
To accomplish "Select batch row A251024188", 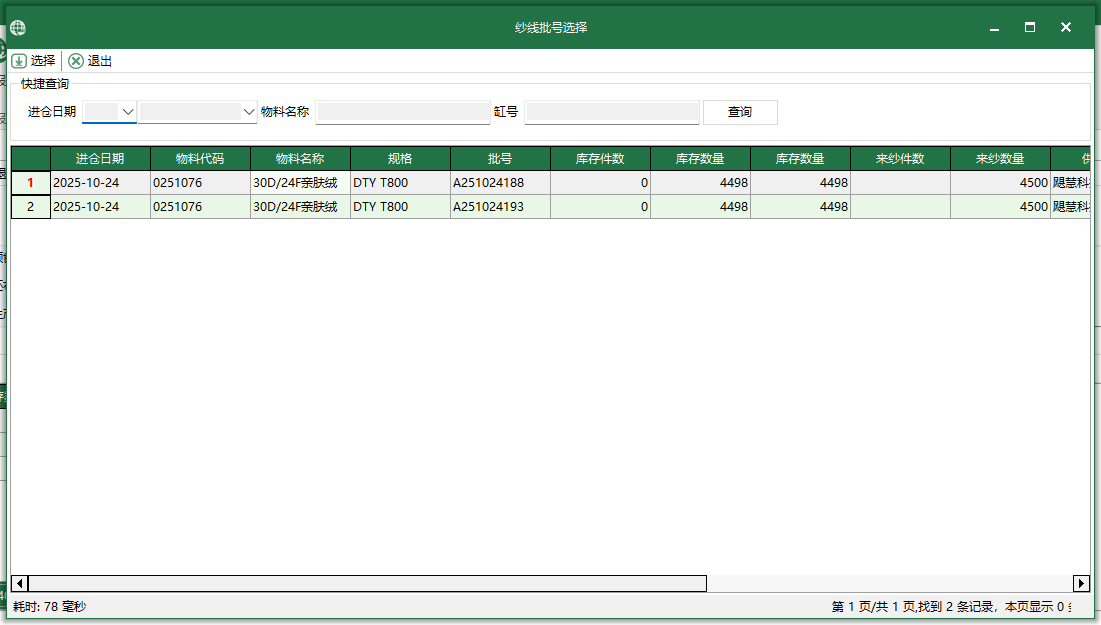I will [x=500, y=182].
